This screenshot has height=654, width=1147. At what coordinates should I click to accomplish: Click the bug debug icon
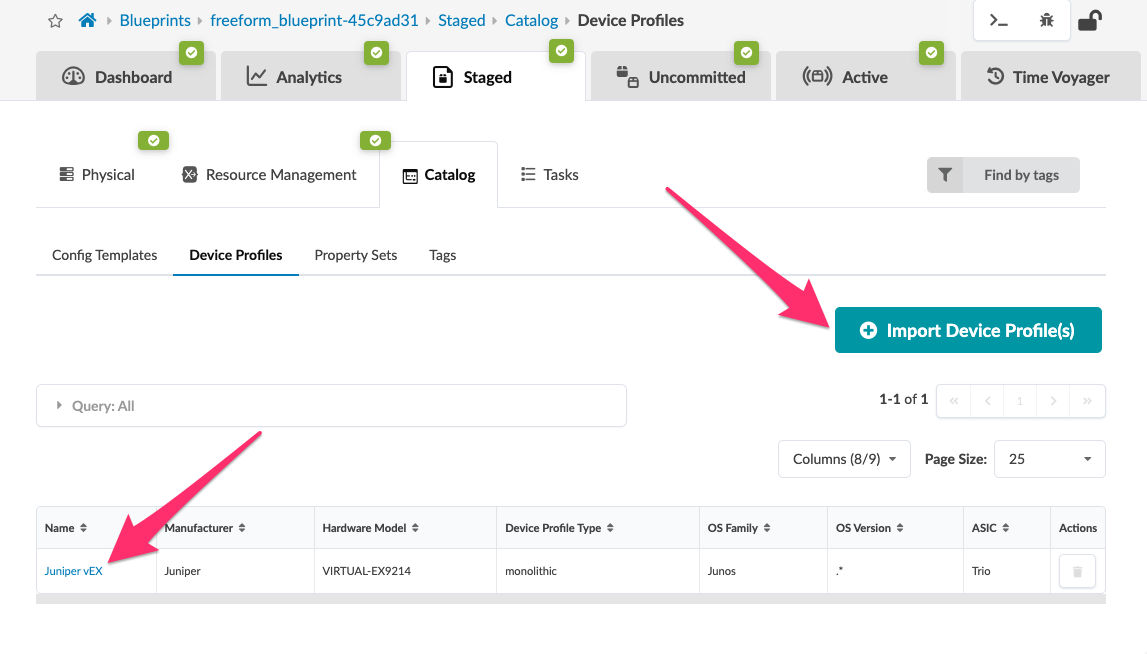pos(1047,20)
